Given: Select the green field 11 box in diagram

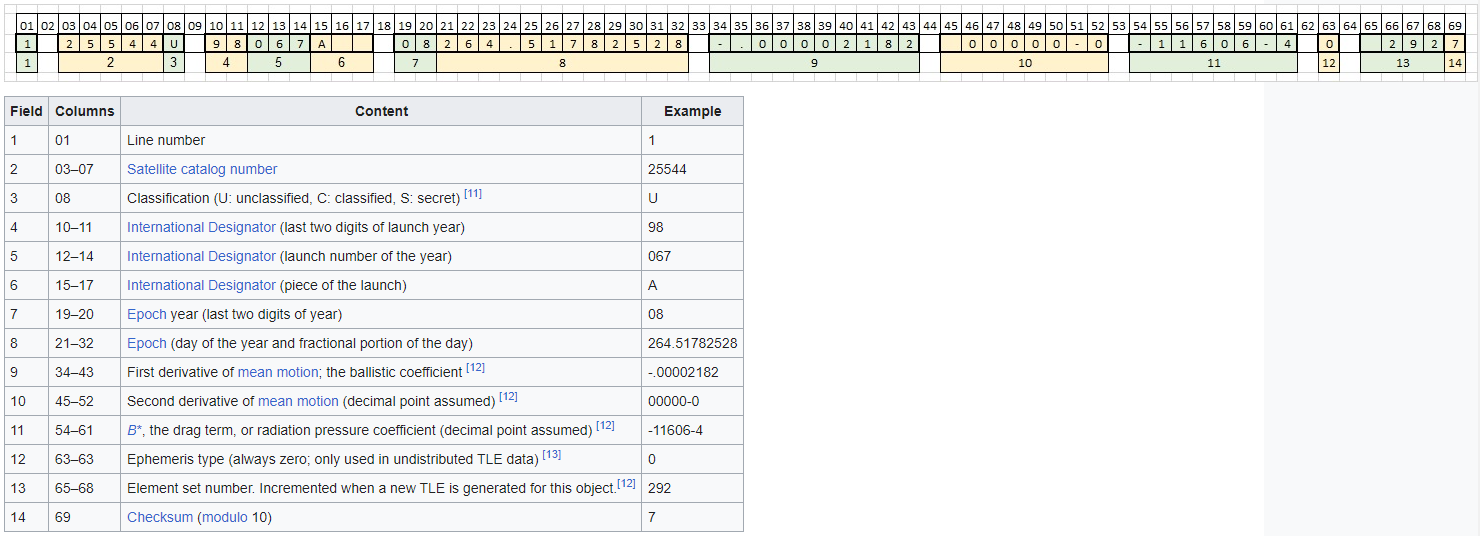Looking at the screenshot, I should pyautogui.click(x=1213, y=63).
